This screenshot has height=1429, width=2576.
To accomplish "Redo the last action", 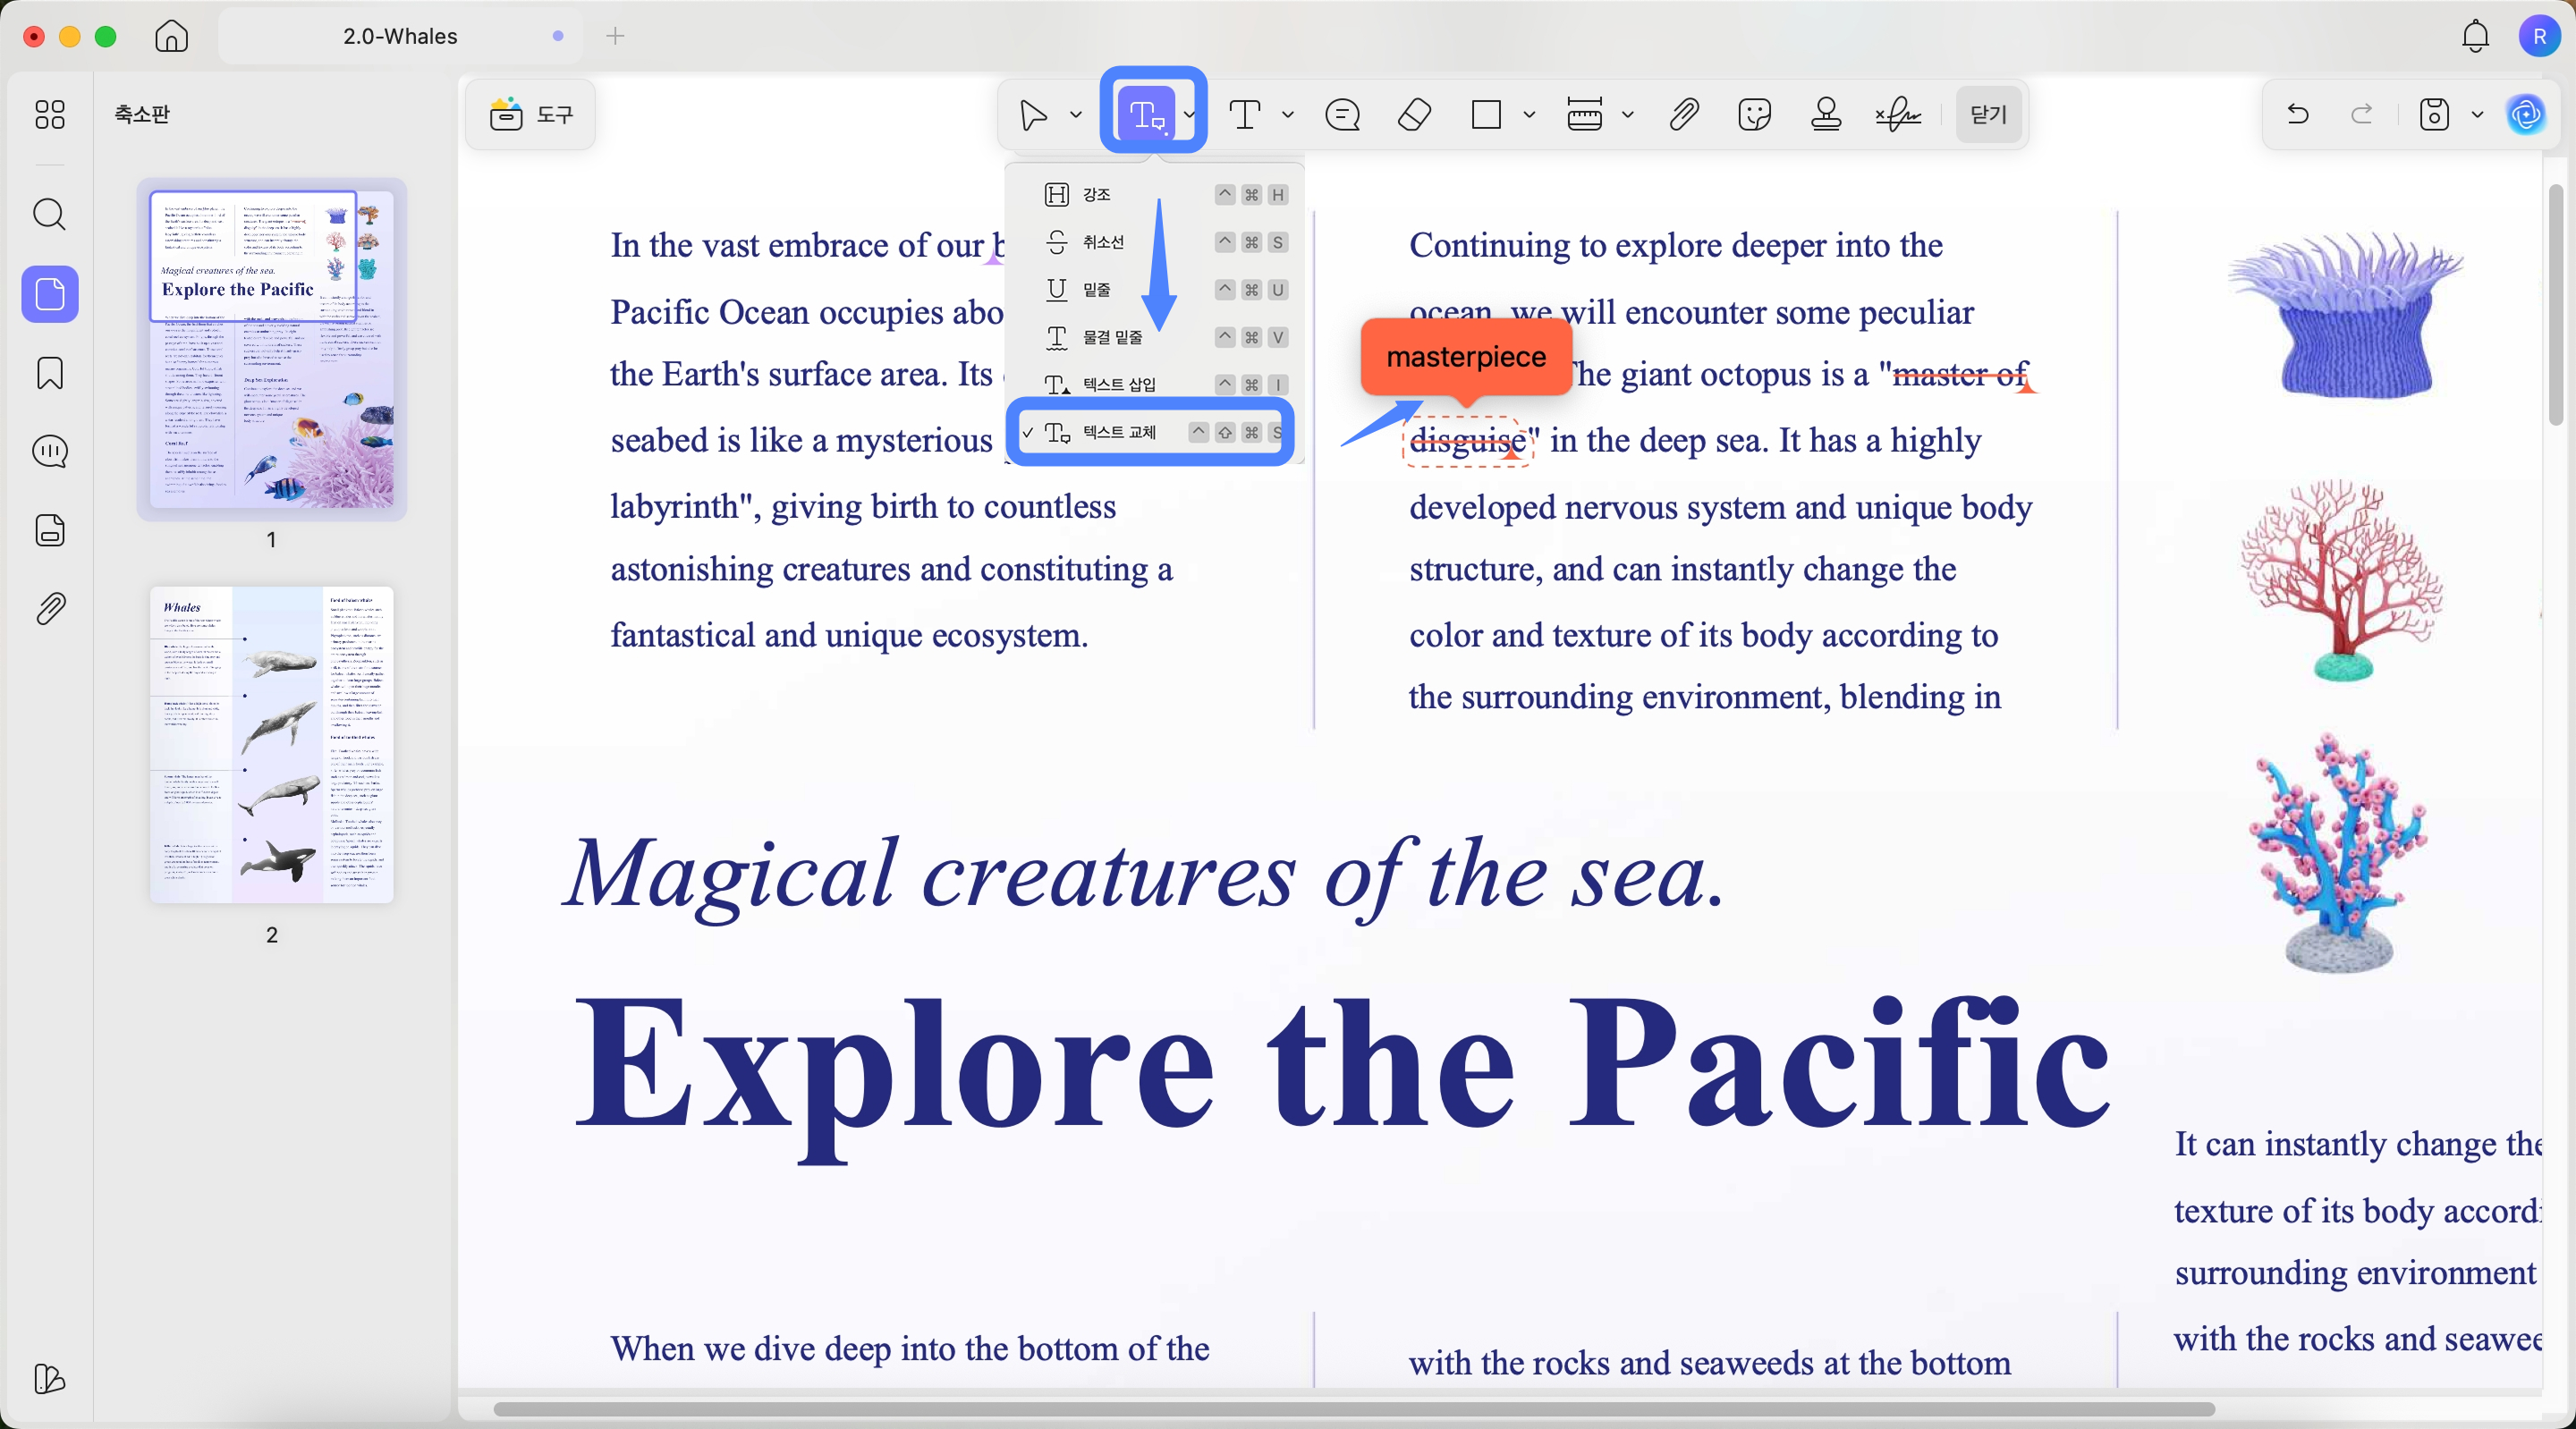I will click(2362, 115).
